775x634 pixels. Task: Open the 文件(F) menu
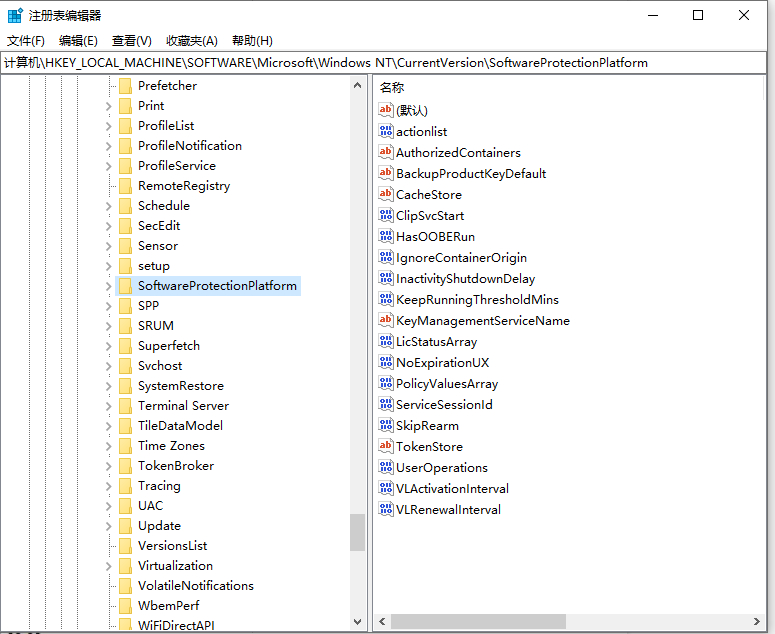click(x=26, y=40)
